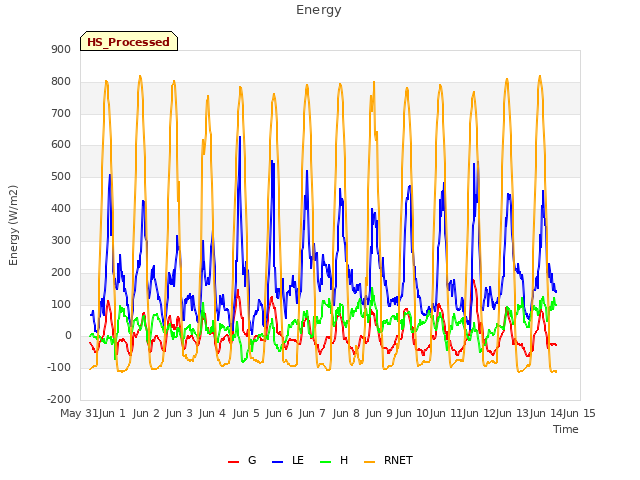Click the 0 y-axis tick label

point(68,336)
